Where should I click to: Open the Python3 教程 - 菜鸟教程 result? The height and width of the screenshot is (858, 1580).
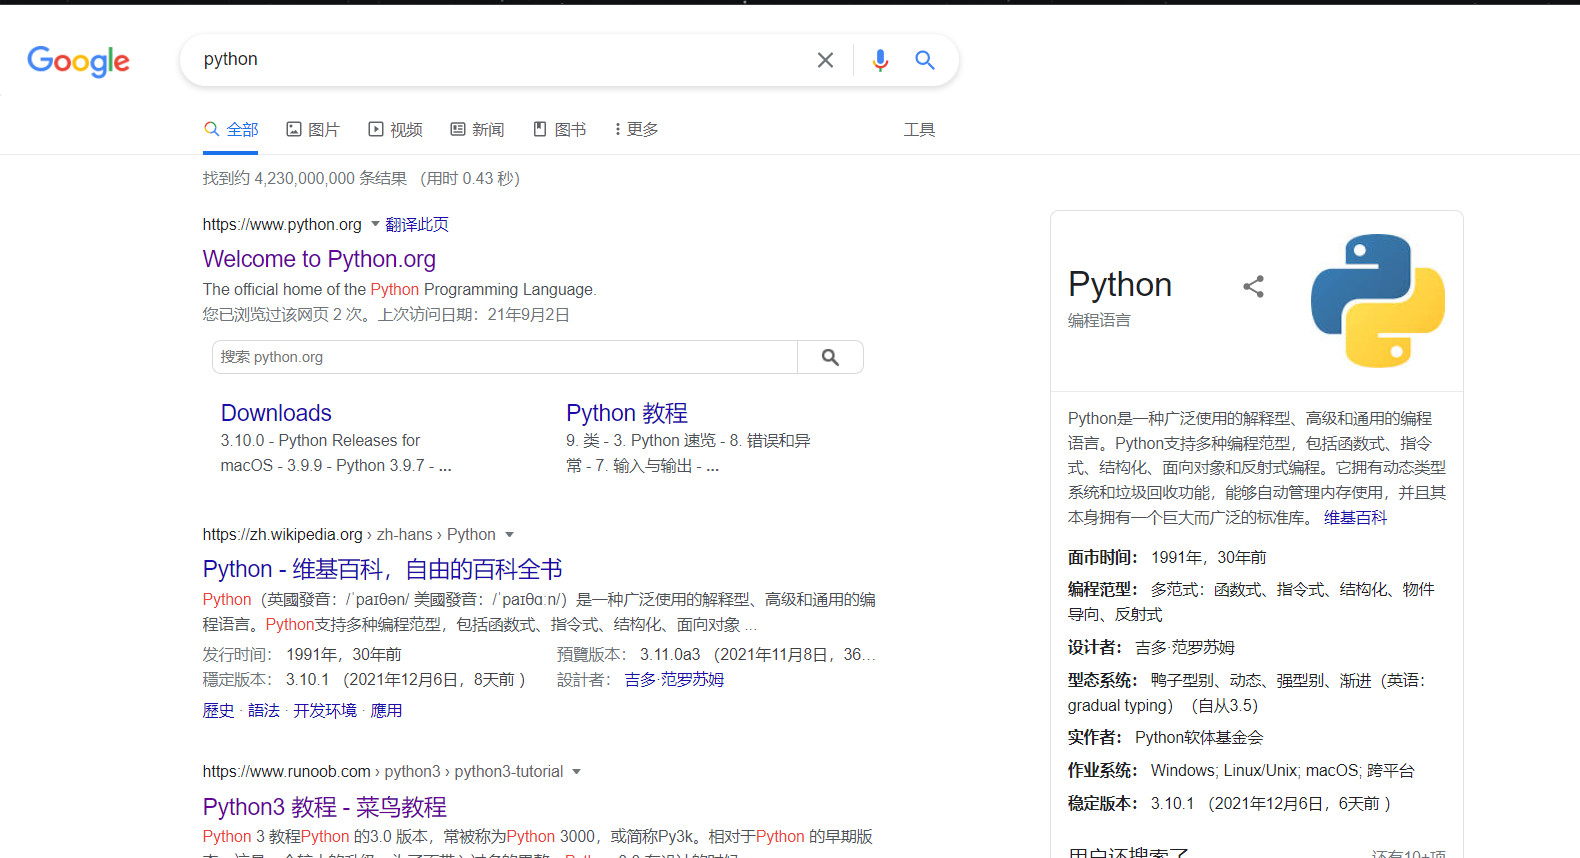point(325,807)
